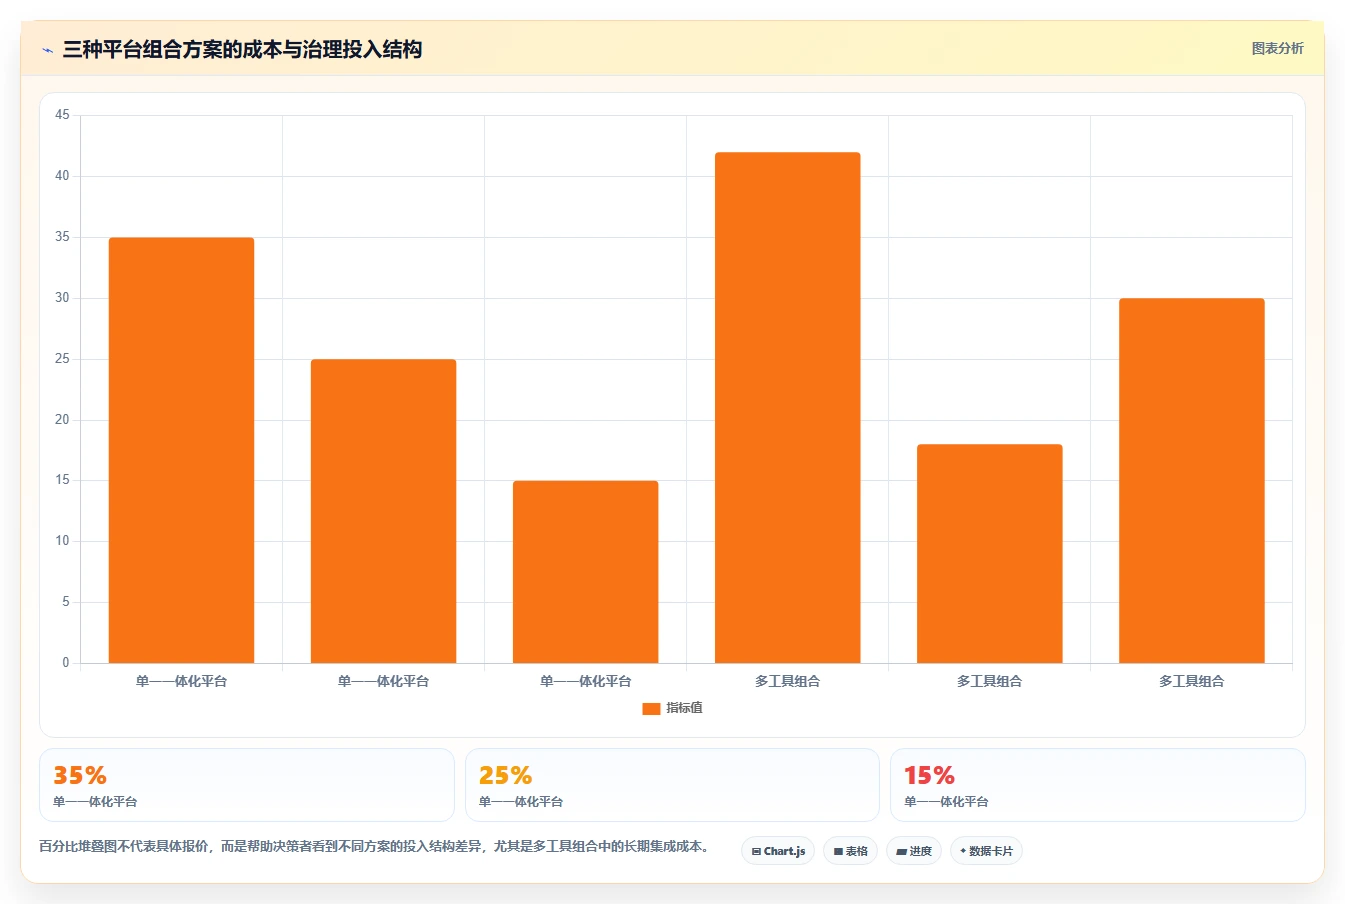Open the 35% stat card

[246, 785]
